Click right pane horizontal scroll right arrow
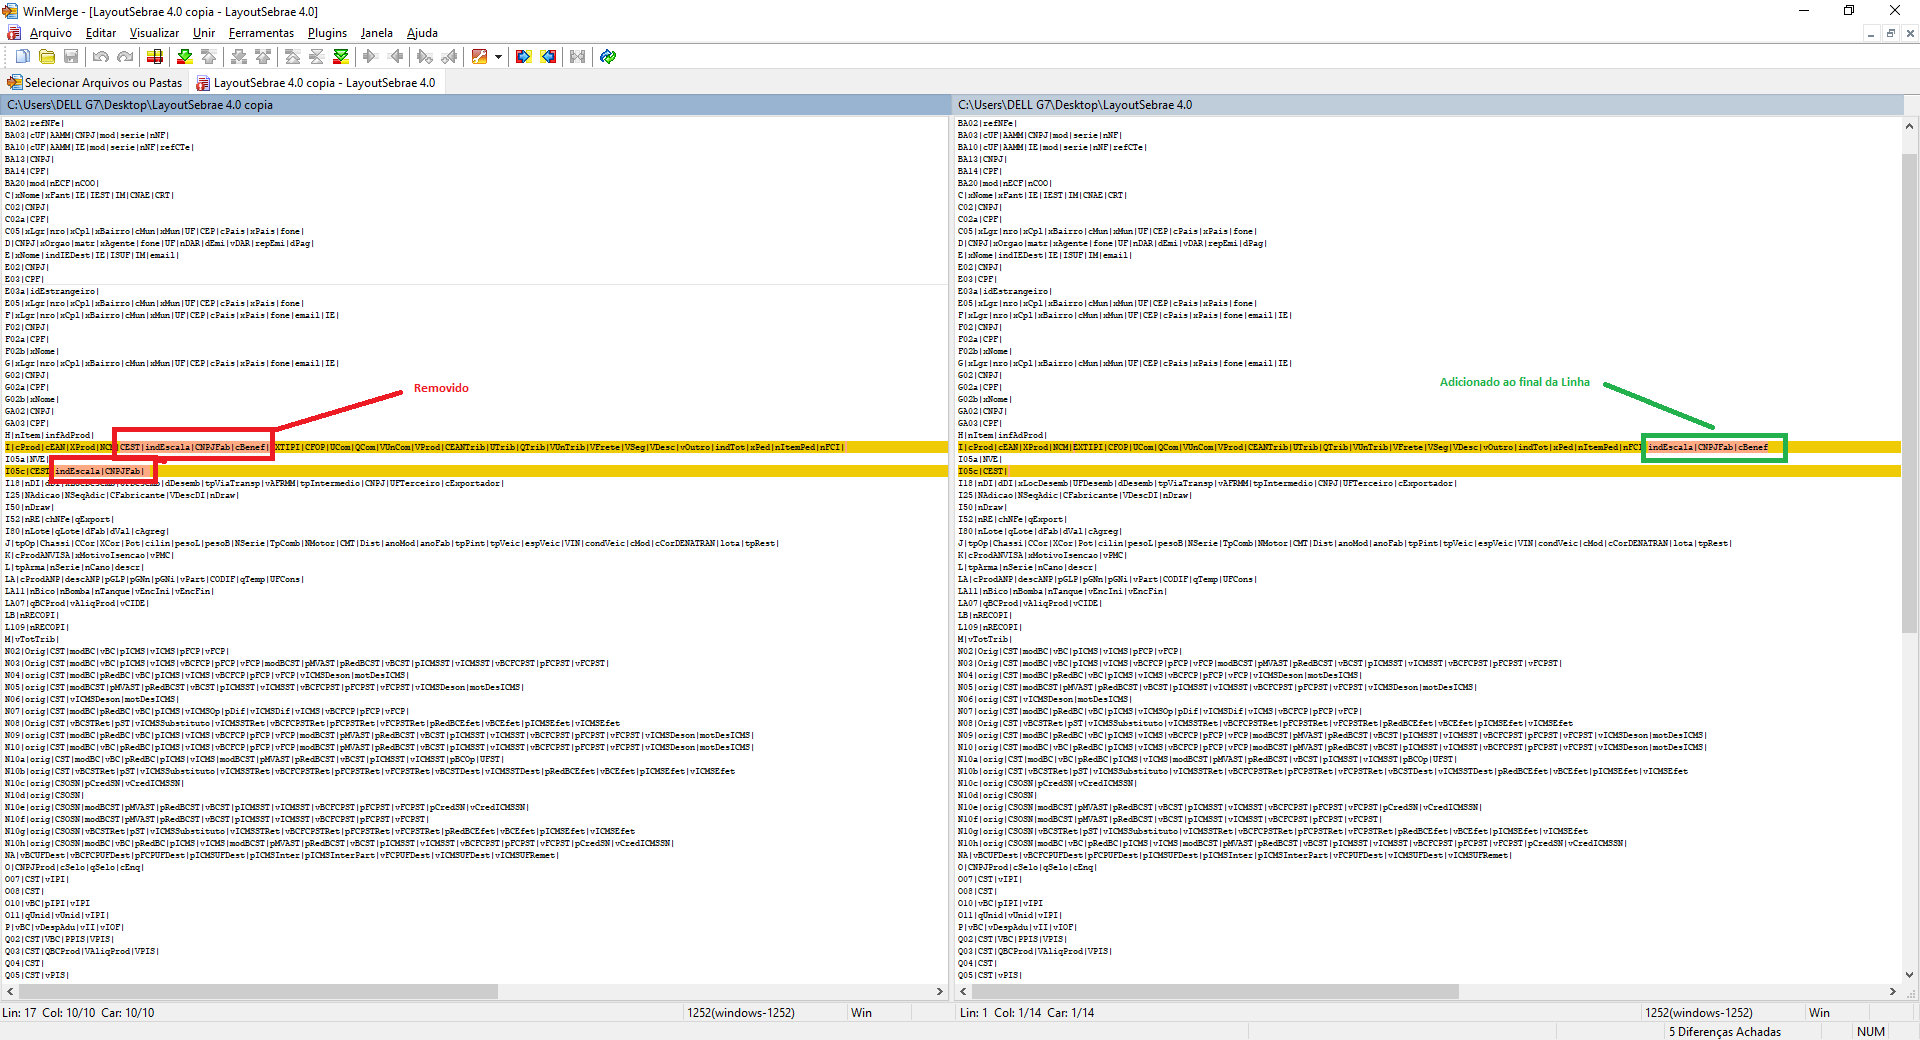The width and height of the screenshot is (1920, 1040). point(1893,991)
